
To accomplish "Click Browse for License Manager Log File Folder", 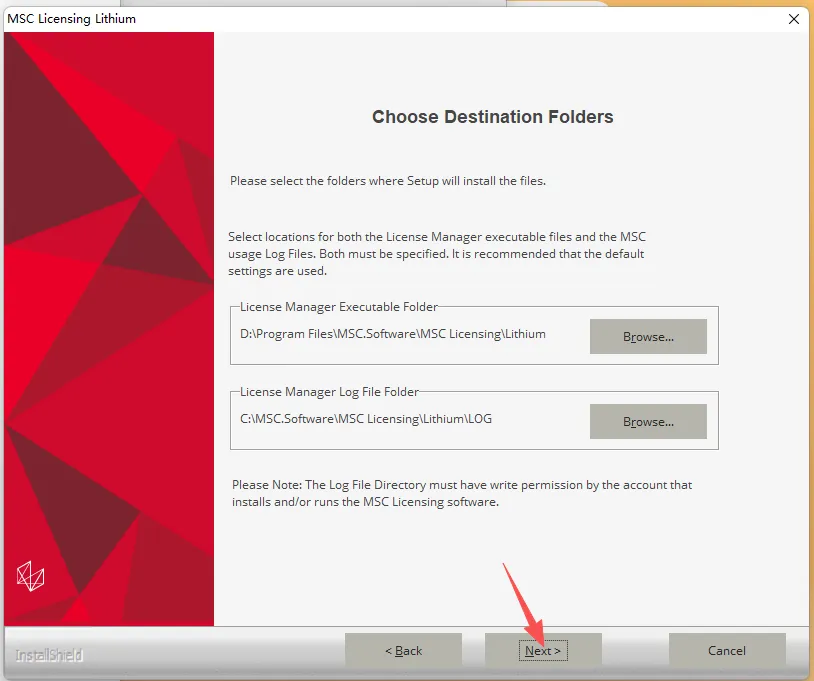I will [x=648, y=421].
